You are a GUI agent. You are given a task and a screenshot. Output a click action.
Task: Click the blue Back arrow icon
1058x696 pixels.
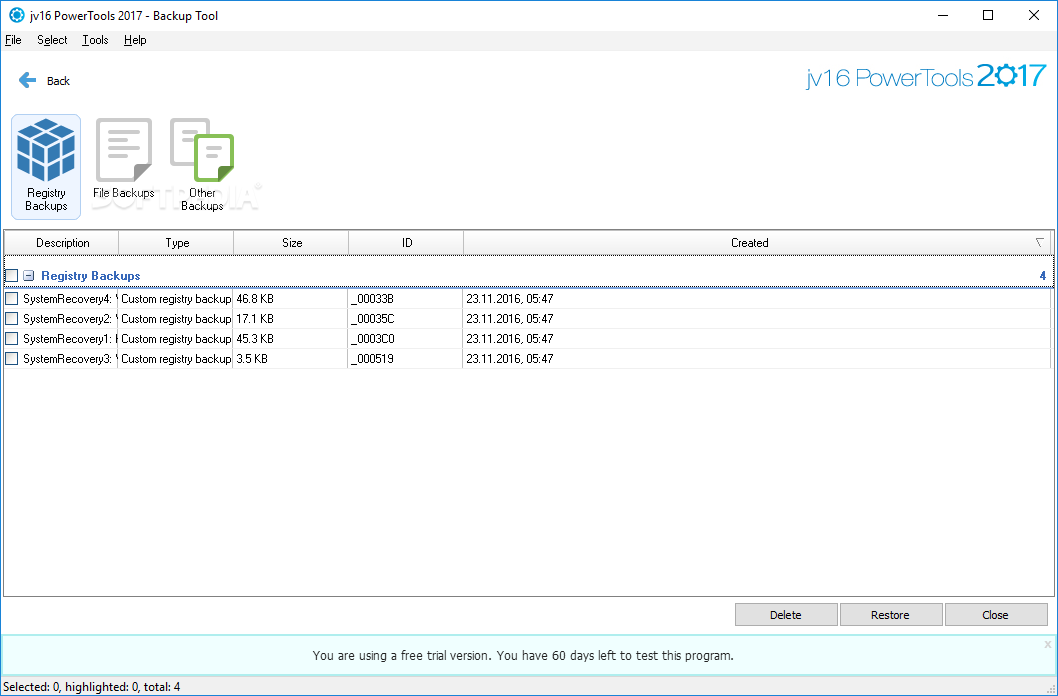(28, 80)
